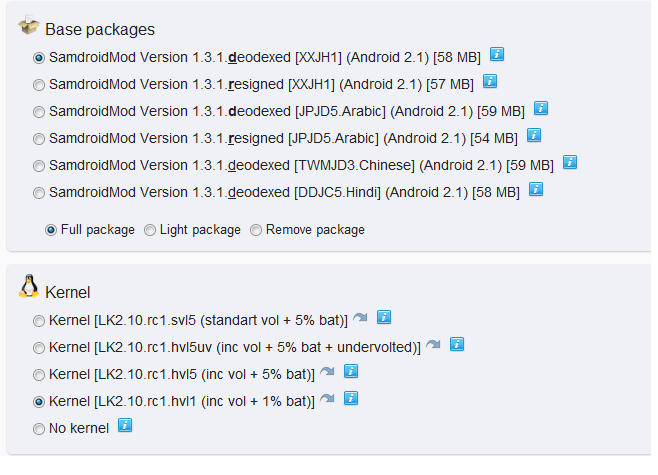This screenshot has height=475, width=658.
Task: Select resigned XXJH1 base package radio
Action: pos(39,85)
